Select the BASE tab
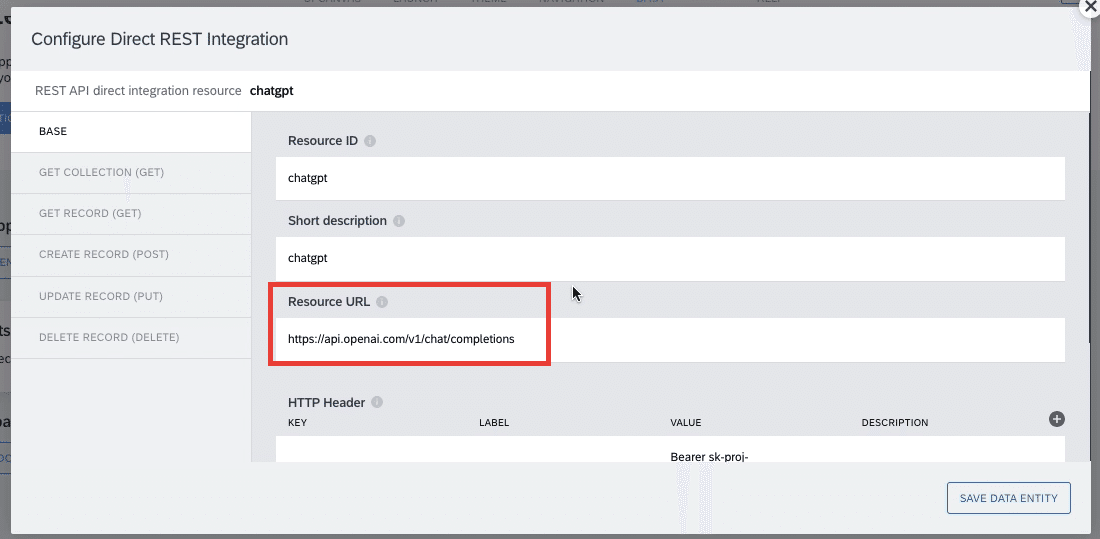 [x=131, y=132]
